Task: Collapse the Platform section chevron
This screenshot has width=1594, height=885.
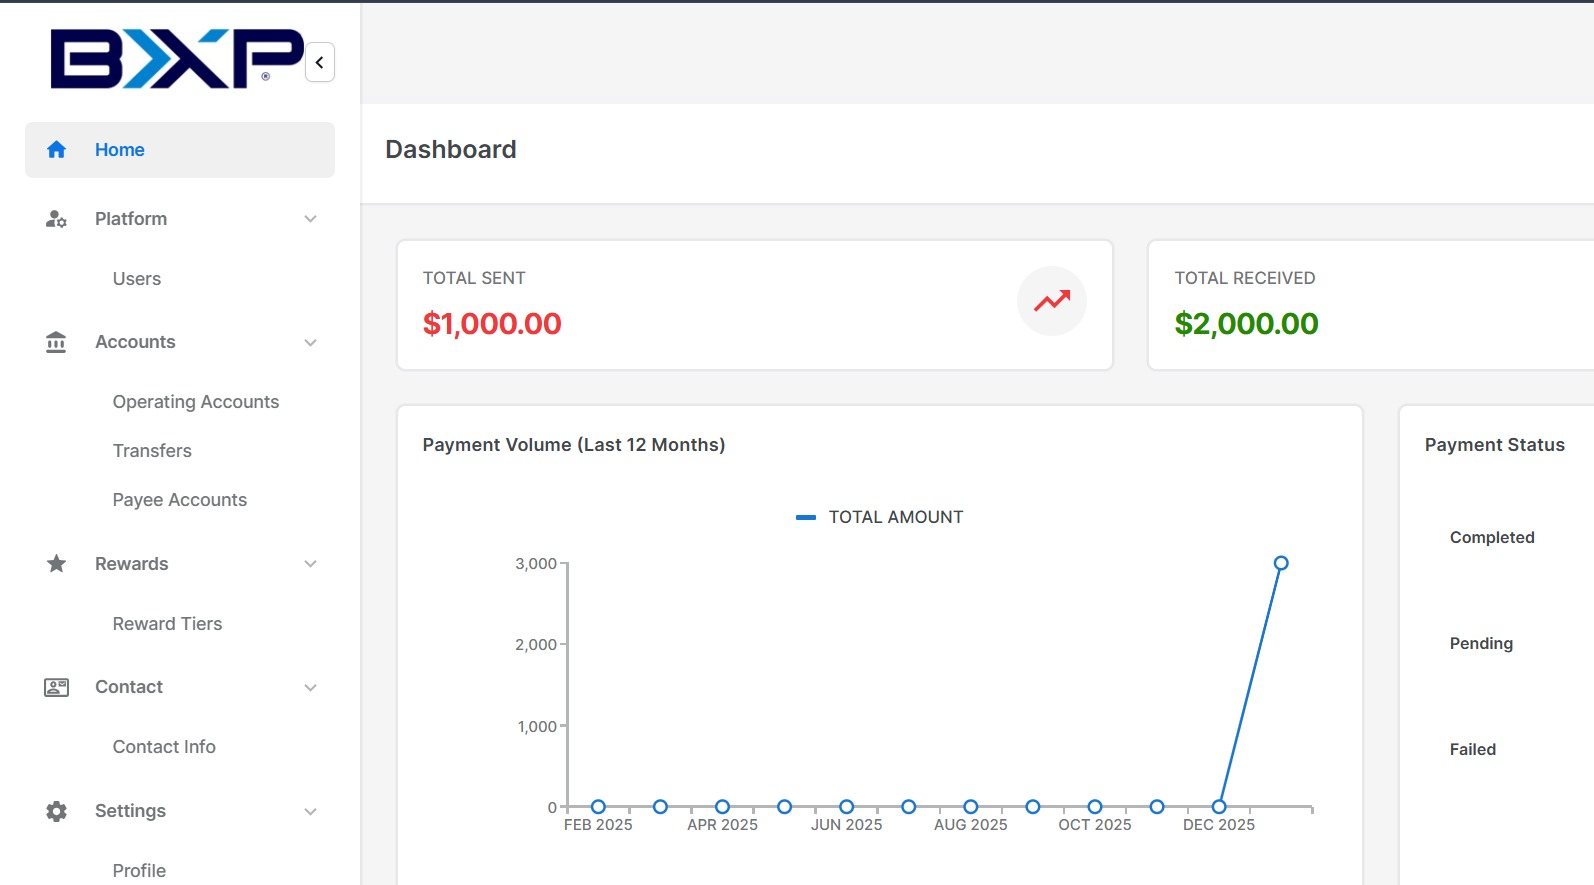Action: pyautogui.click(x=310, y=219)
